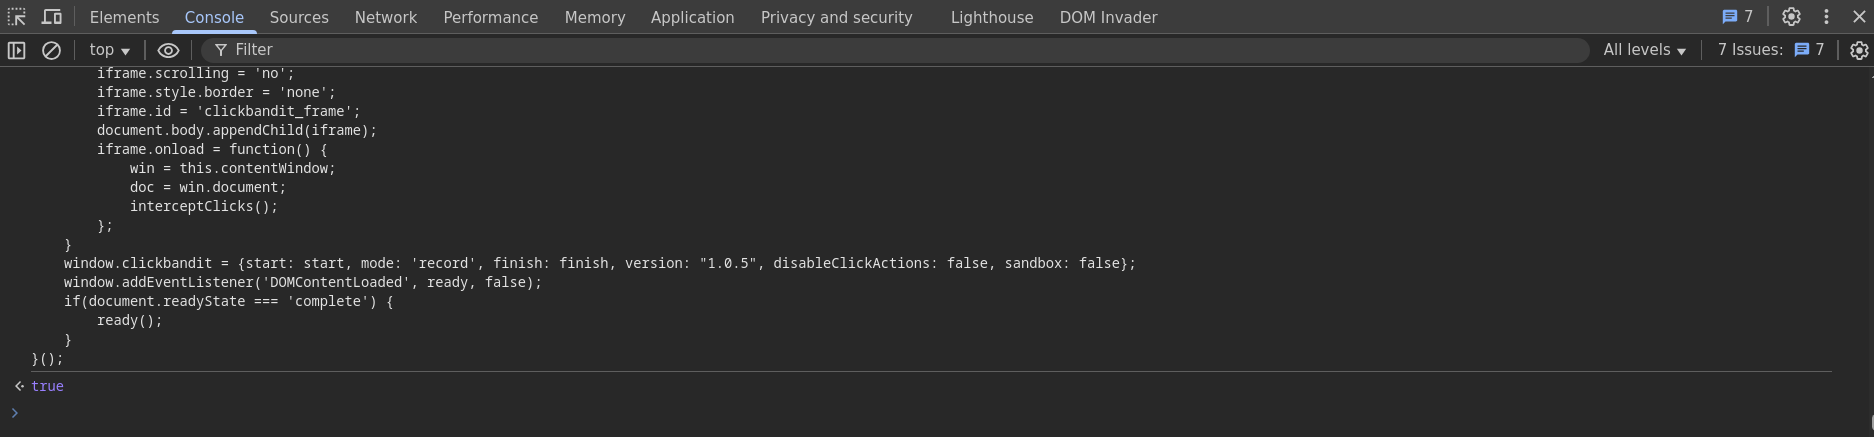Toggle the device toolbar icon
The image size is (1874, 437).
tap(51, 17)
